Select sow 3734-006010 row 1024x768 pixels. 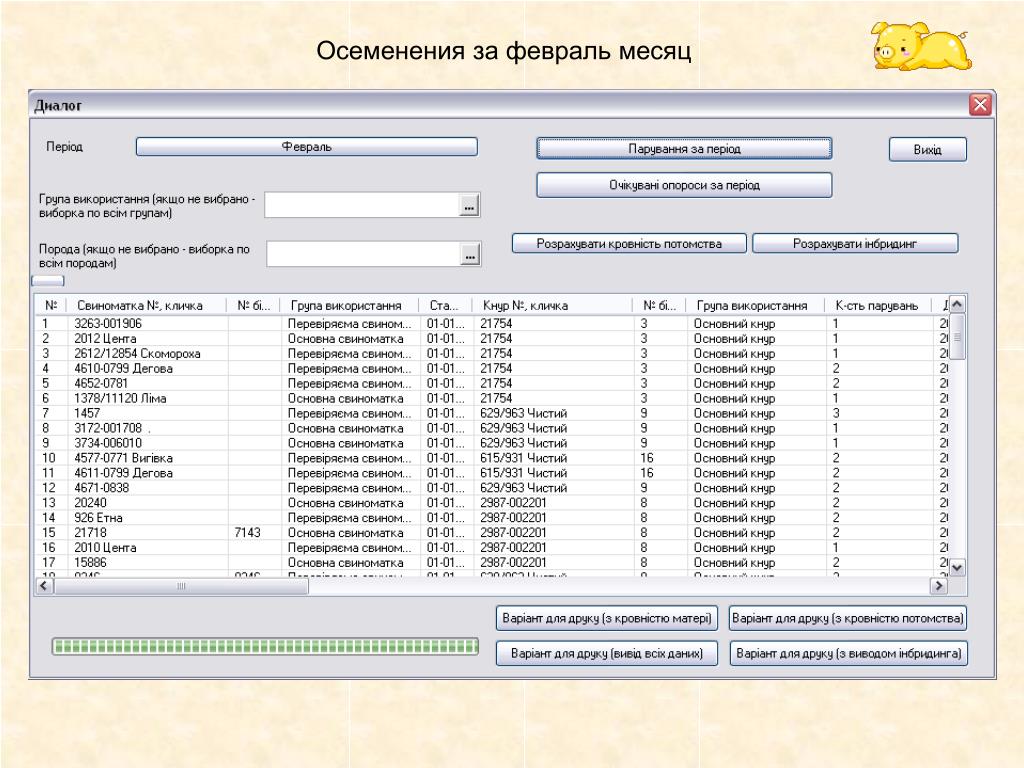pyautogui.click(x=108, y=443)
